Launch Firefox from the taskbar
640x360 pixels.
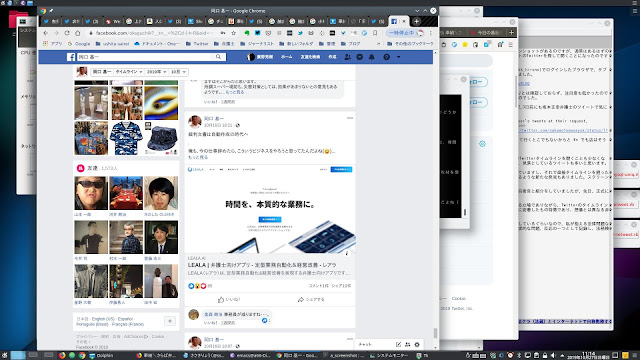(x=62, y=355)
